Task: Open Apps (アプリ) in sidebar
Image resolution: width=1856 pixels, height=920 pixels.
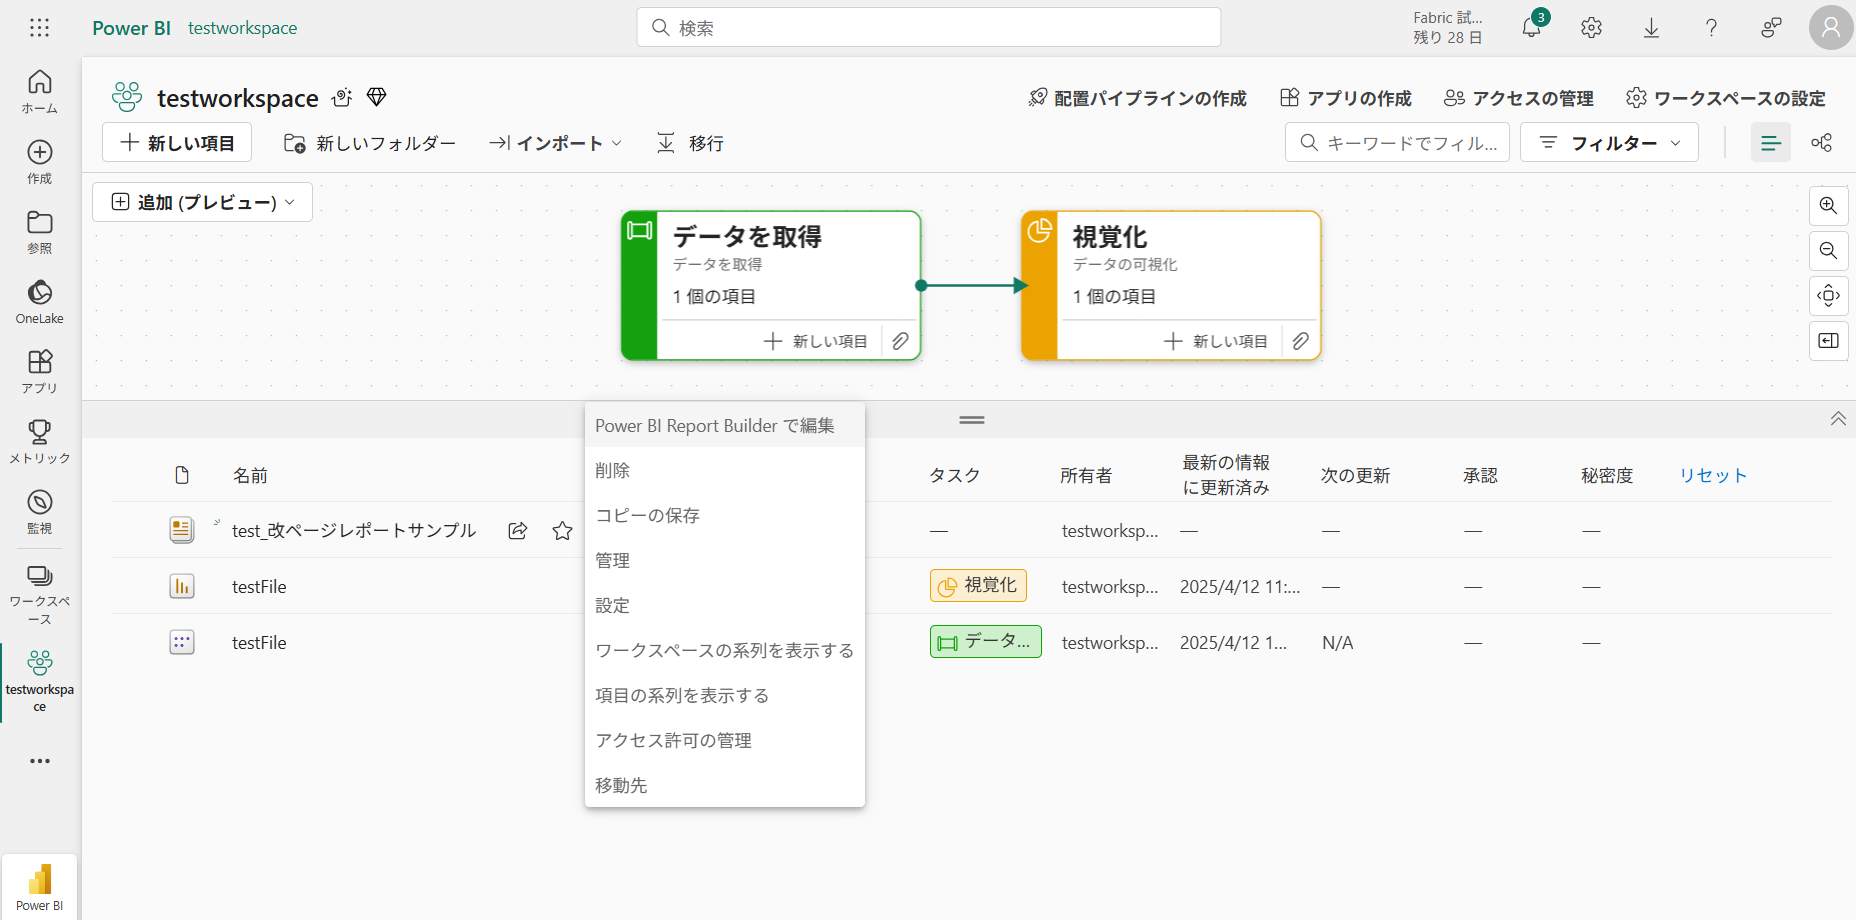Action: pos(40,372)
